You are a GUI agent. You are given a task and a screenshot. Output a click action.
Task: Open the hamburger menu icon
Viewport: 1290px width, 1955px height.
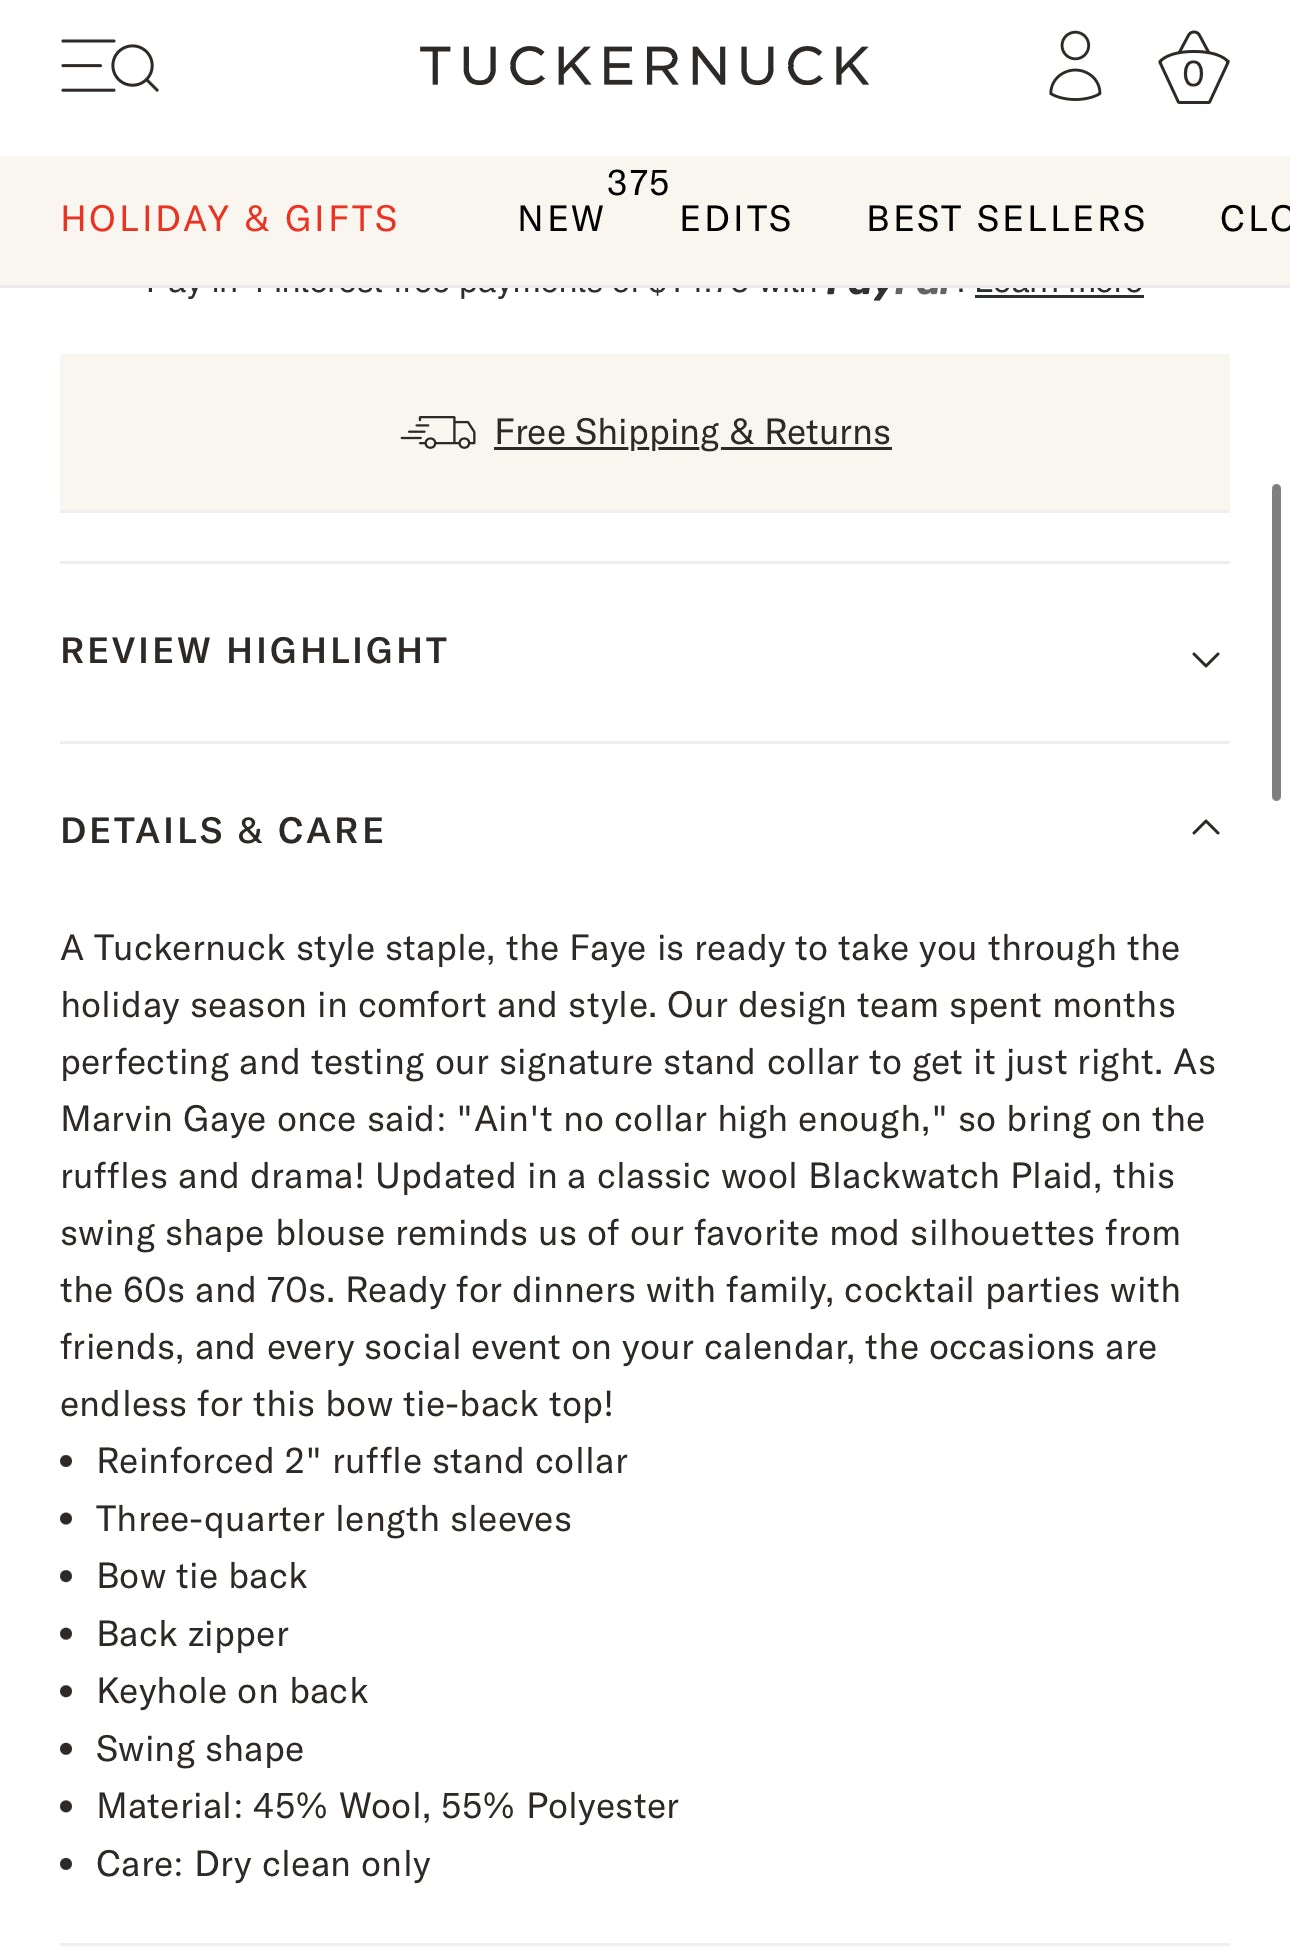click(x=85, y=66)
